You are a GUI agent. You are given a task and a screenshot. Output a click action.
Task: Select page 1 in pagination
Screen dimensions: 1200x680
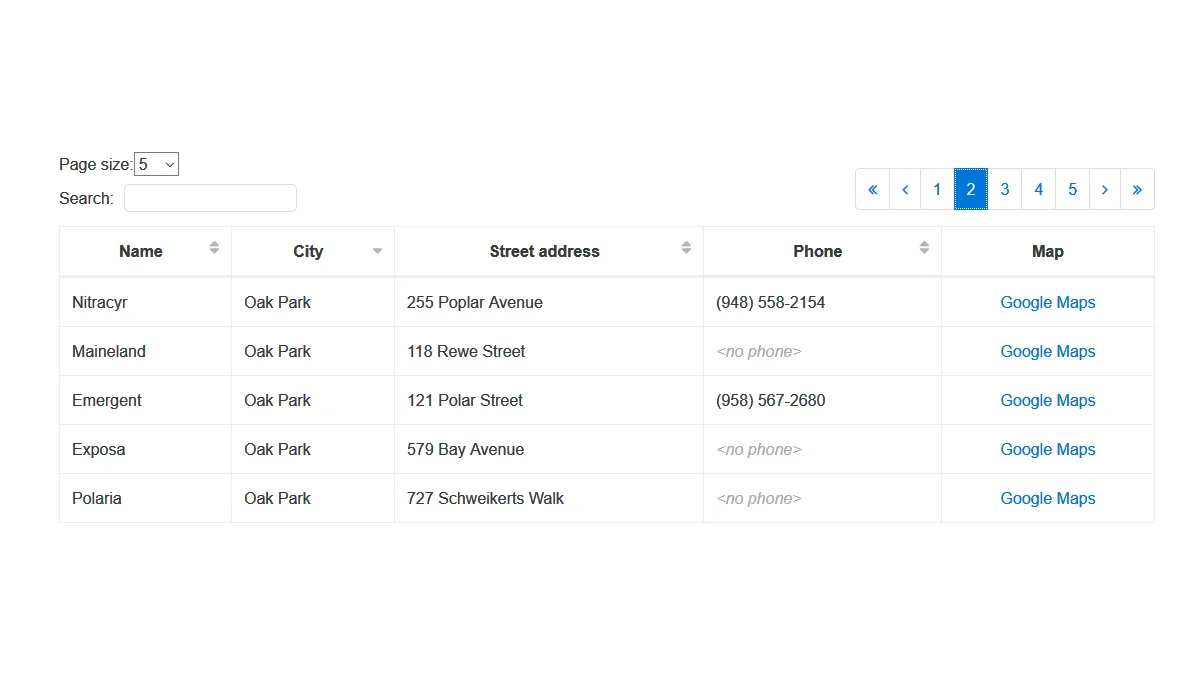click(937, 189)
